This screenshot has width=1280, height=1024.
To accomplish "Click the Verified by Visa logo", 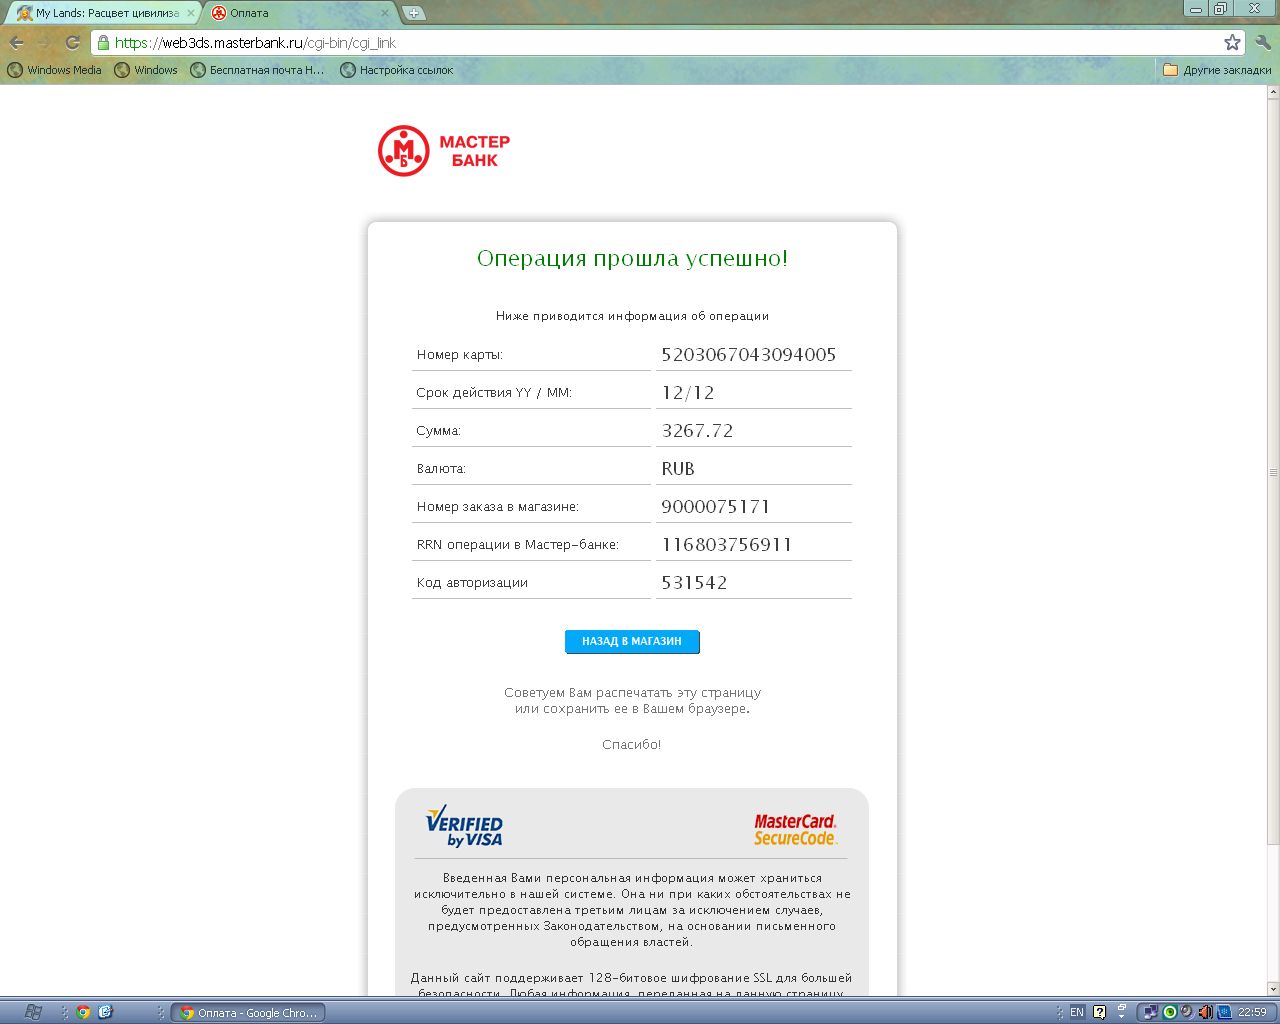I will point(464,826).
